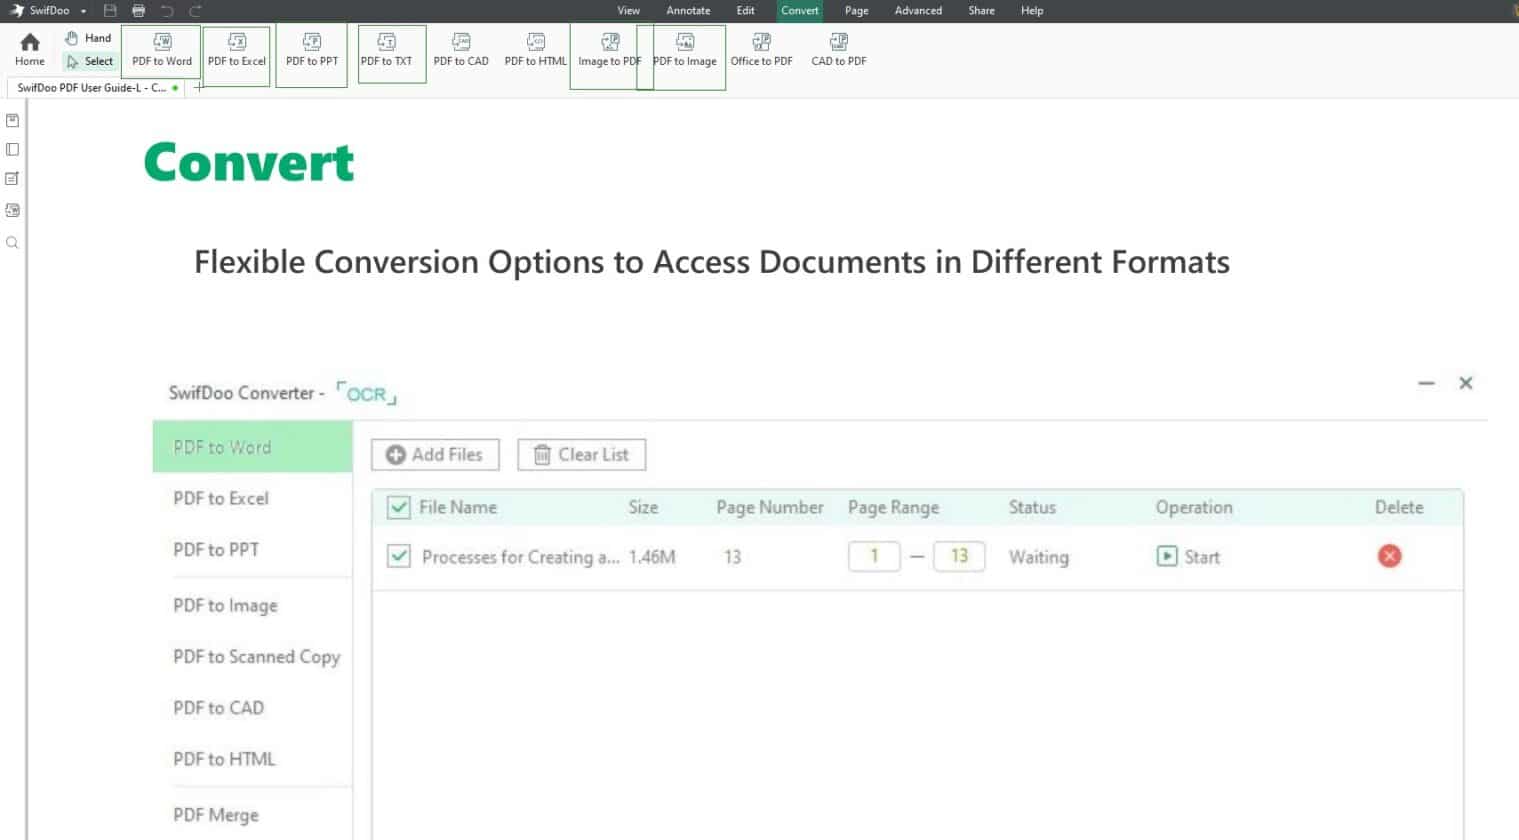
Task: Switch to the Annotate ribbon tab
Action: coord(688,10)
